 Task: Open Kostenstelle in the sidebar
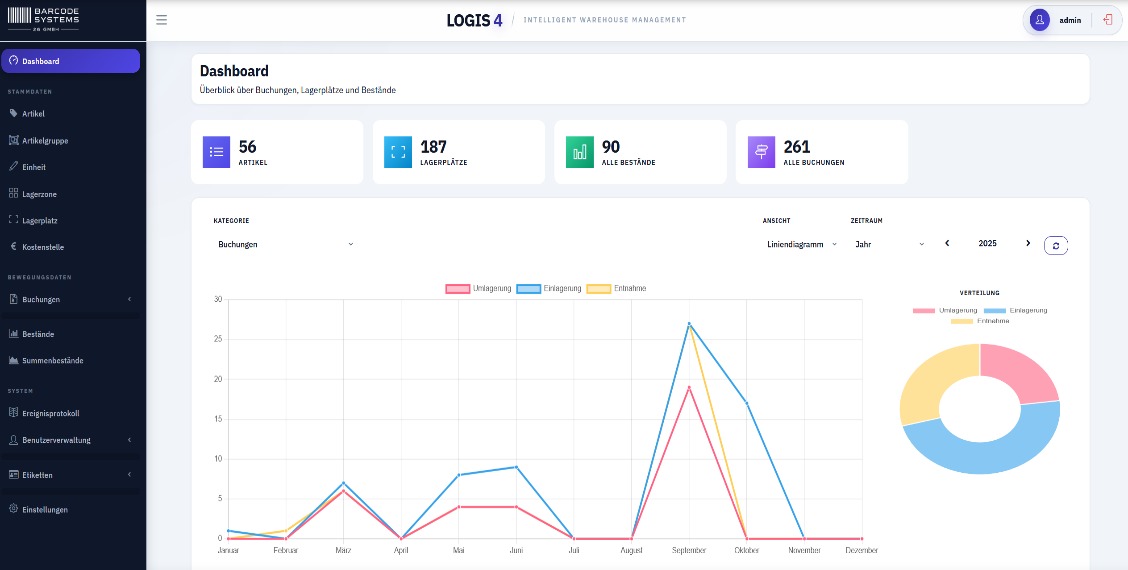43,247
